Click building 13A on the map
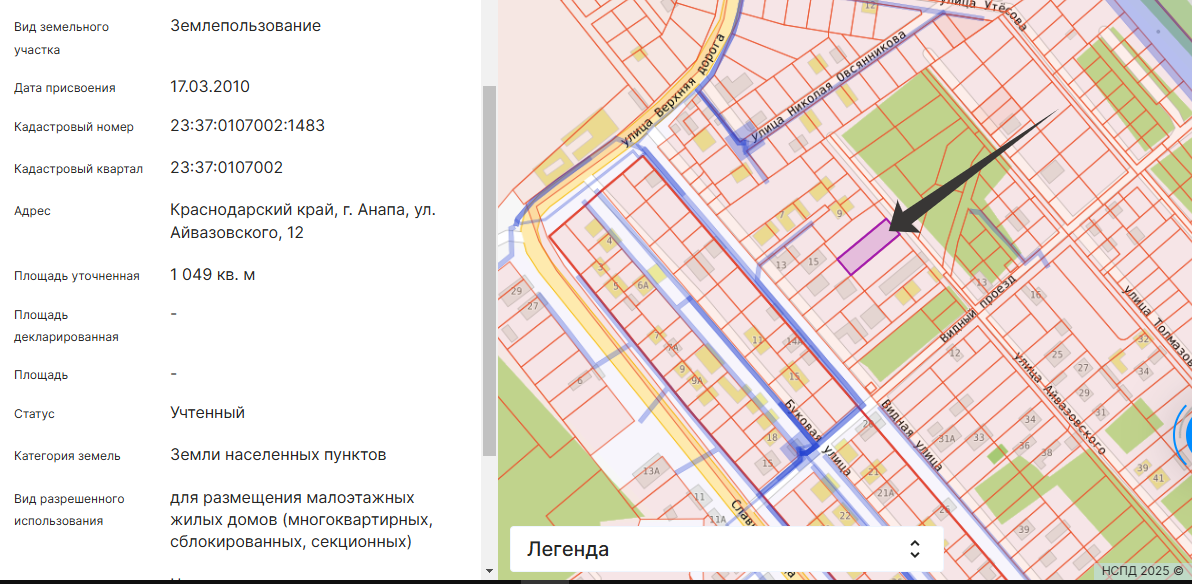 pyautogui.click(x=652, y=471)
